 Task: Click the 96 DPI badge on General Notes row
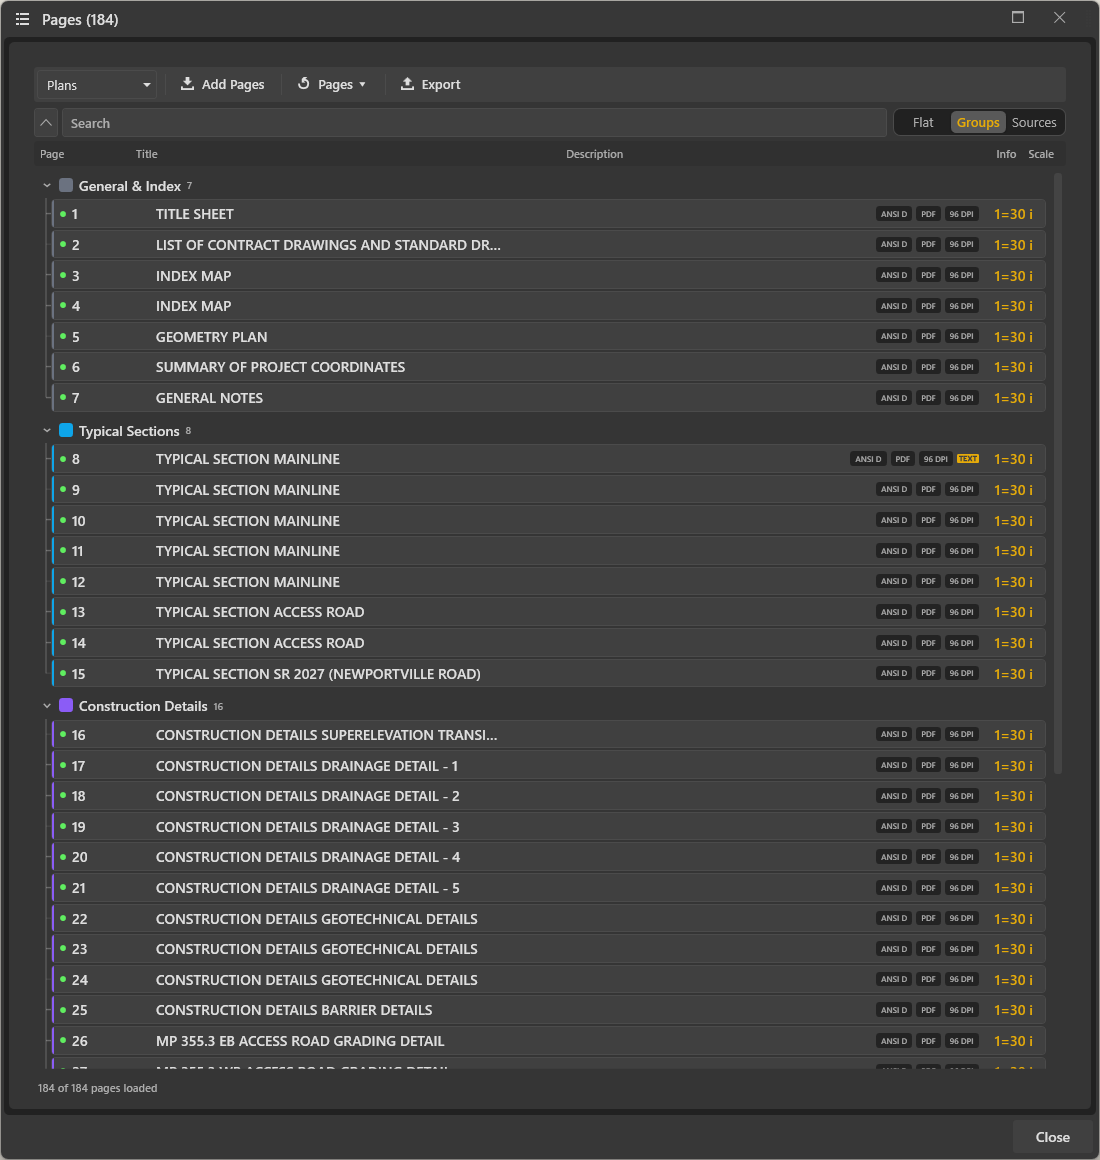(x=962, y=398)
